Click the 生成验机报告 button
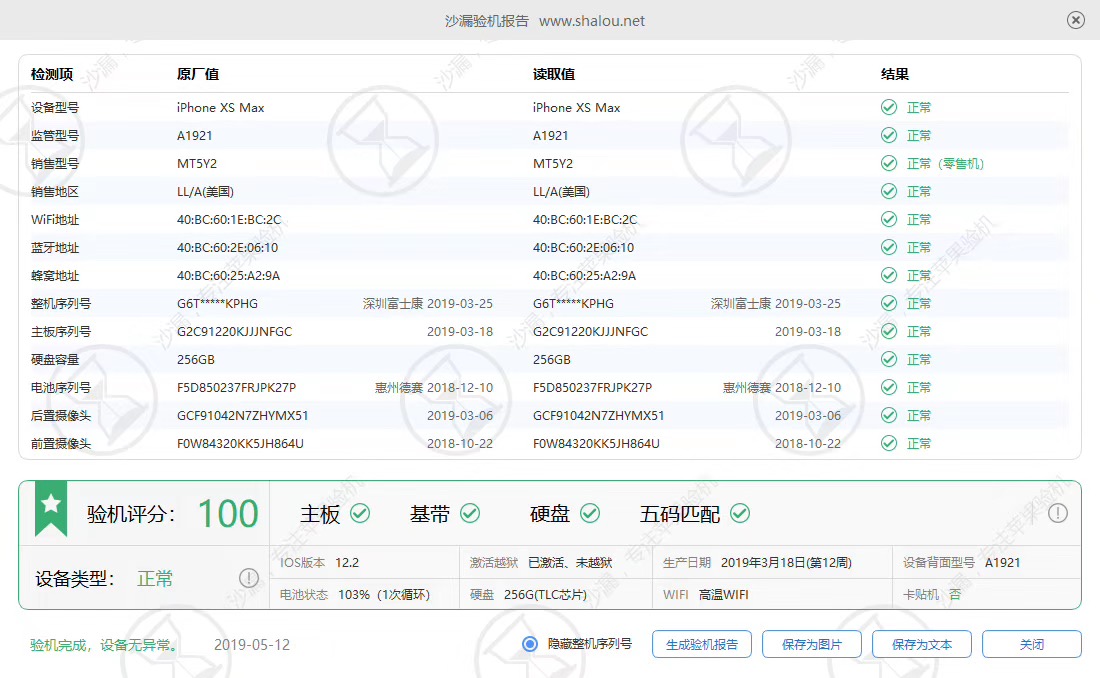The height and width of the screenshot is (678, 1100). pos(702,644)
